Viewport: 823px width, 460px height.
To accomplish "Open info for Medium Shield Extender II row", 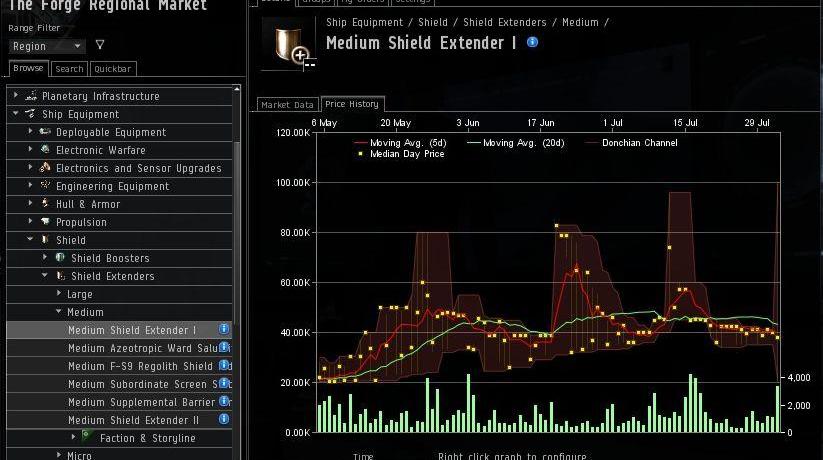I will point(224,420).
